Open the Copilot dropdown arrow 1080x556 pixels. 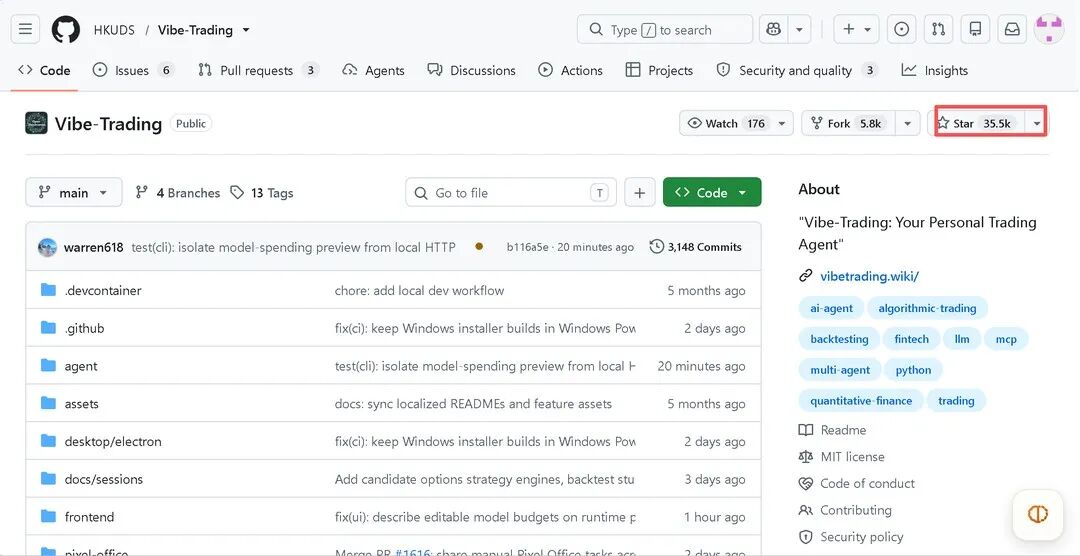(799, 30)
